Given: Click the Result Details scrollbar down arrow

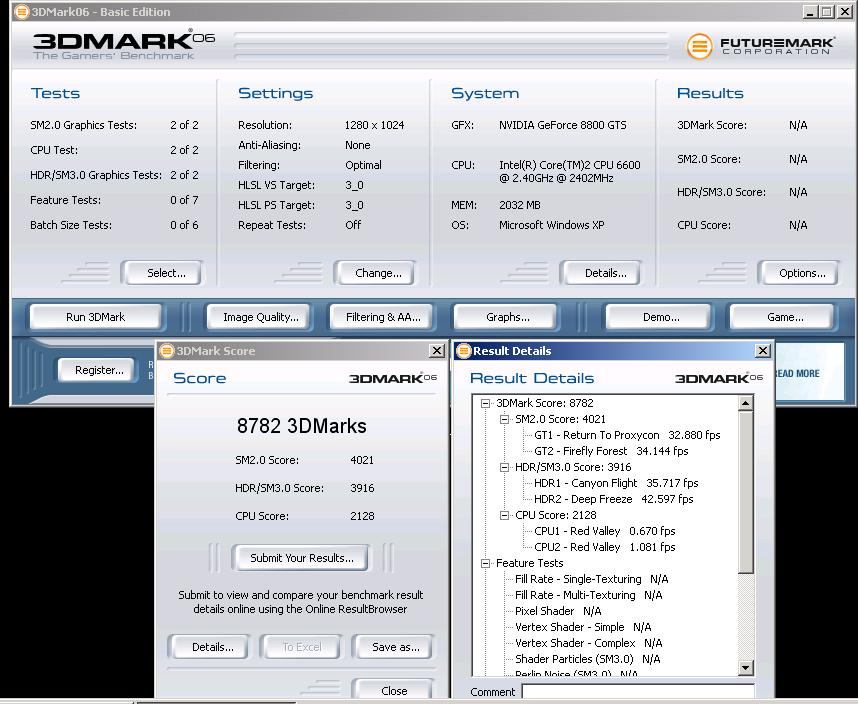Looking at the screenshot, I should (x=745, y=667).
